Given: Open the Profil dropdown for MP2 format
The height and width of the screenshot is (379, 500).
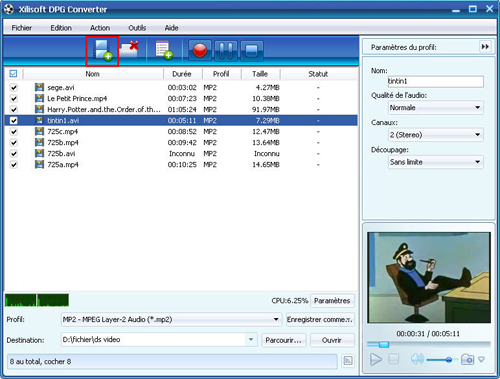Looking at the screenshot, I should coord(171,319).
